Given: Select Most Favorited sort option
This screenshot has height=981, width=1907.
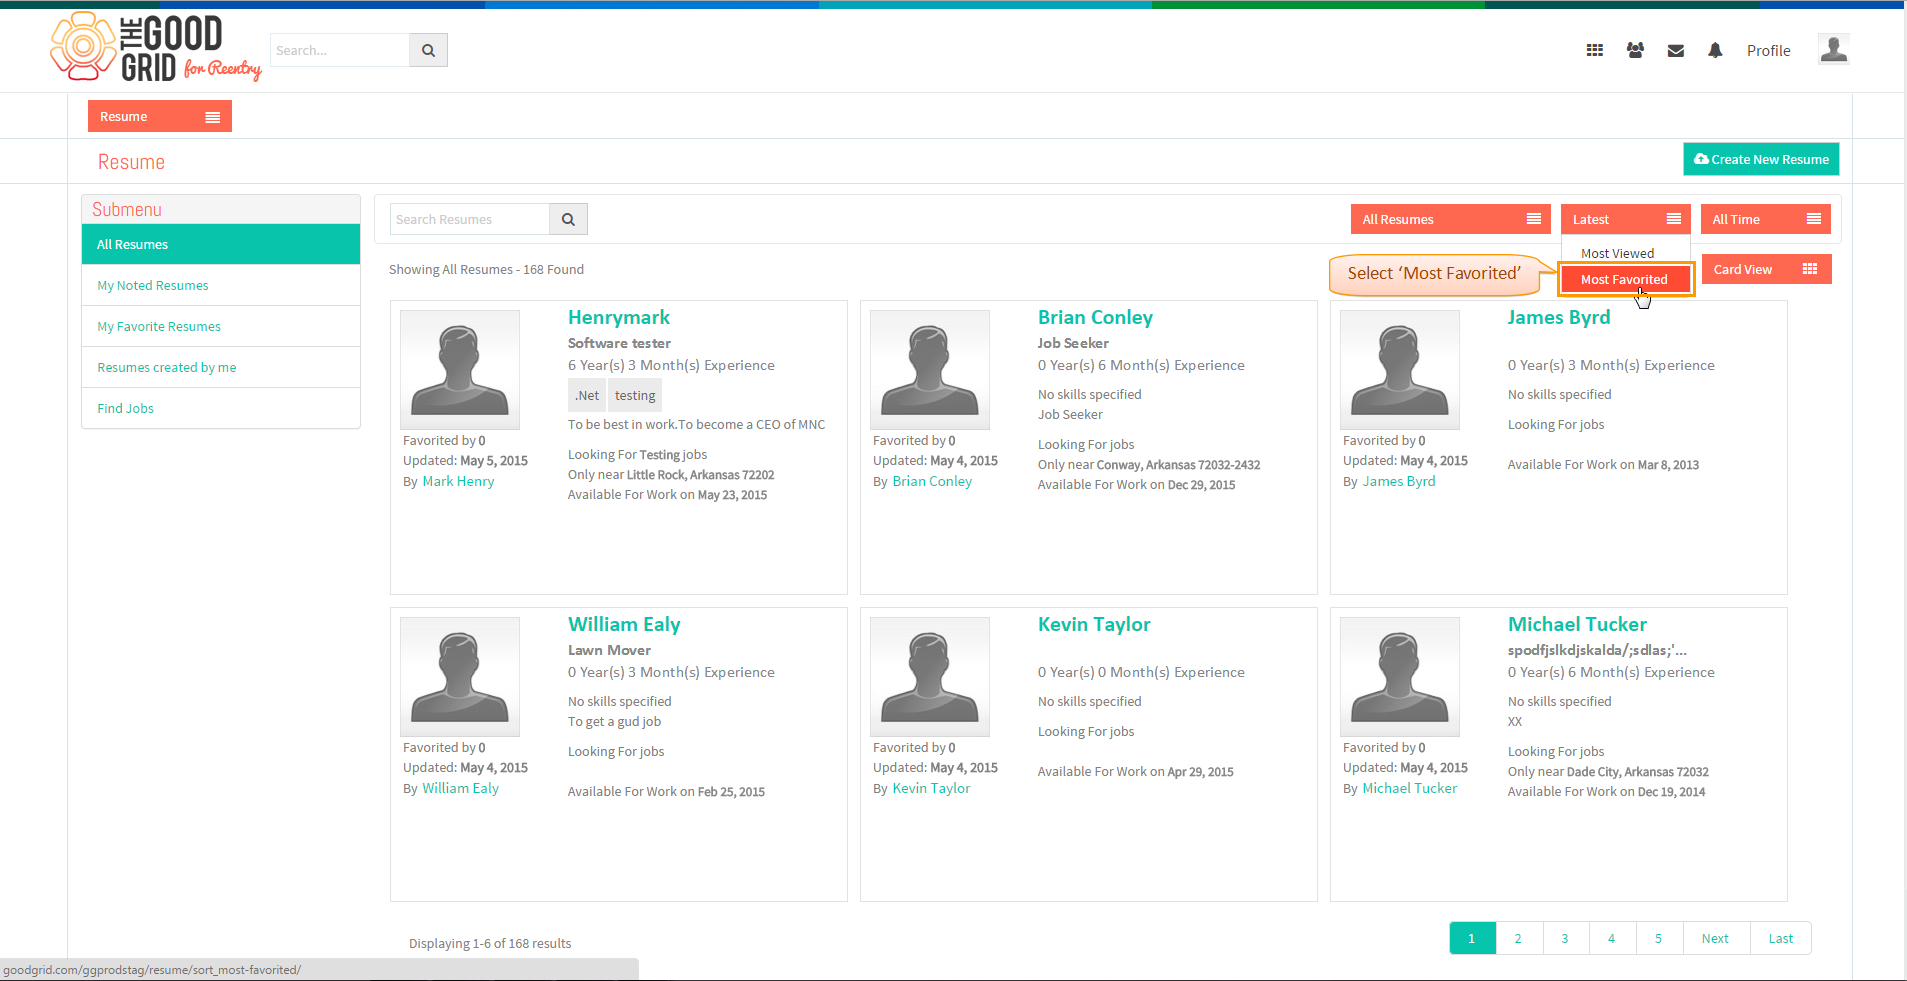Looking at the screenshot, I should [1625, 279].
